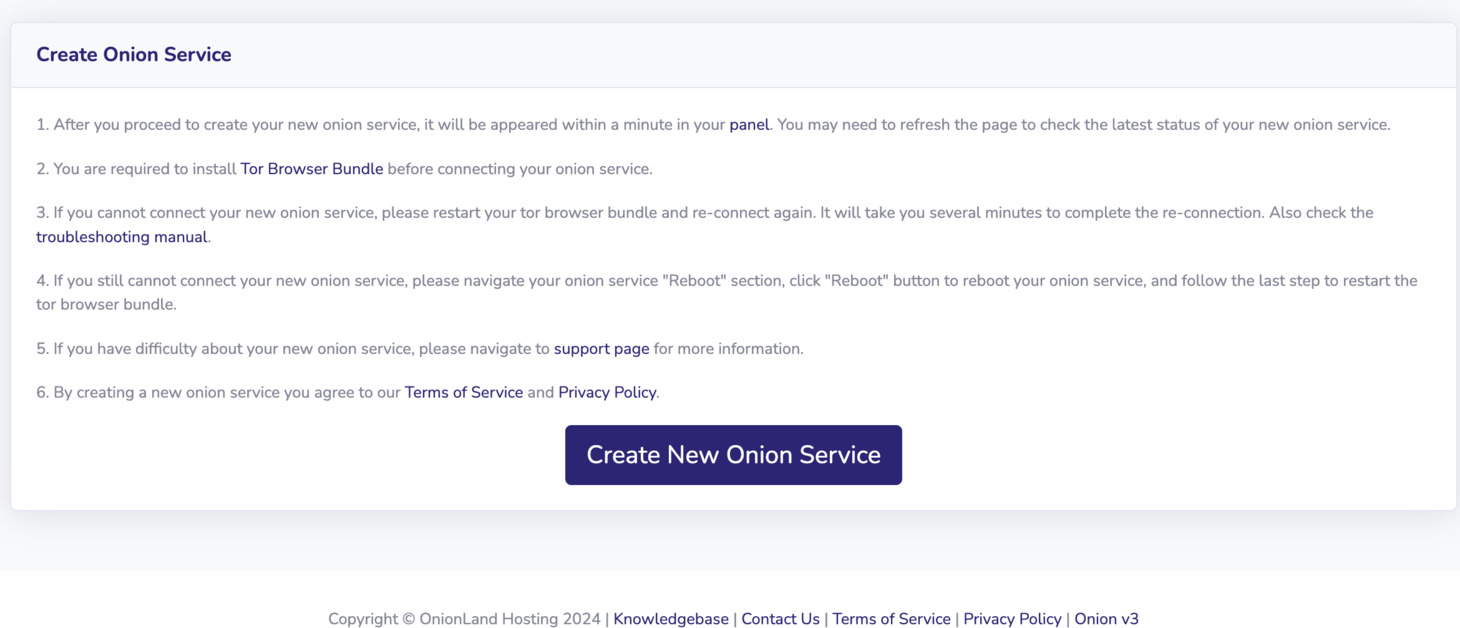Click troubleshooting manual in step 3

(x=121, y=236)
